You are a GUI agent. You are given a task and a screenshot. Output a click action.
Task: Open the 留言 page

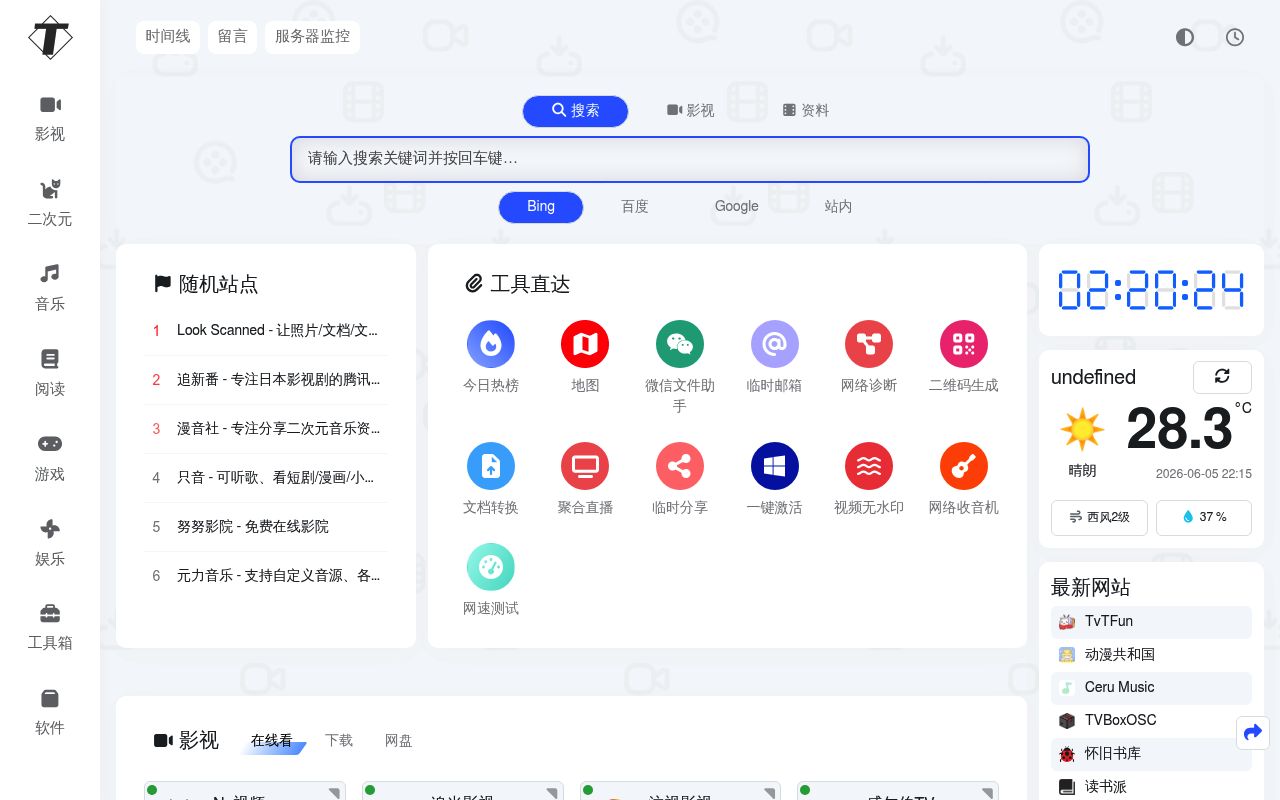[x=232, y=37]
